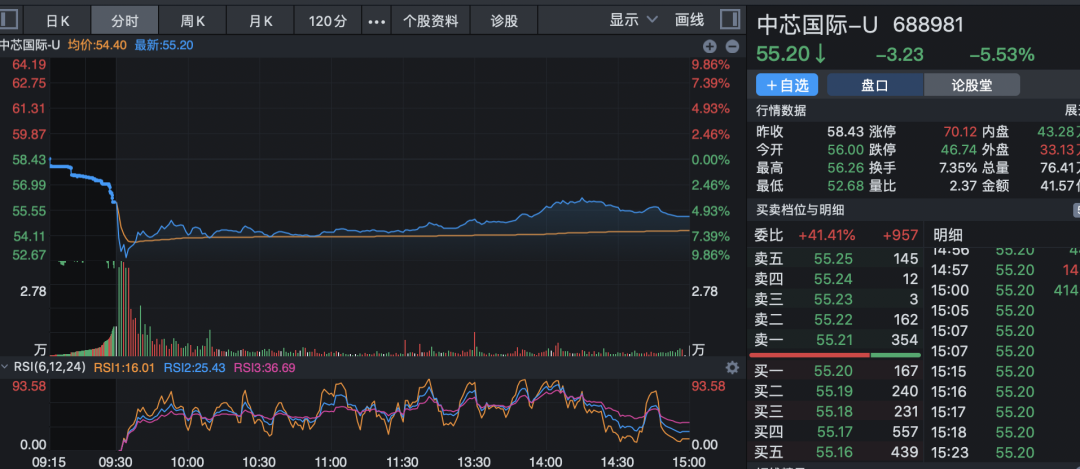The width and height of the screenshot is (1080, 469).
Task: Switch to the 周K chart tab
Action: point(193,20)
